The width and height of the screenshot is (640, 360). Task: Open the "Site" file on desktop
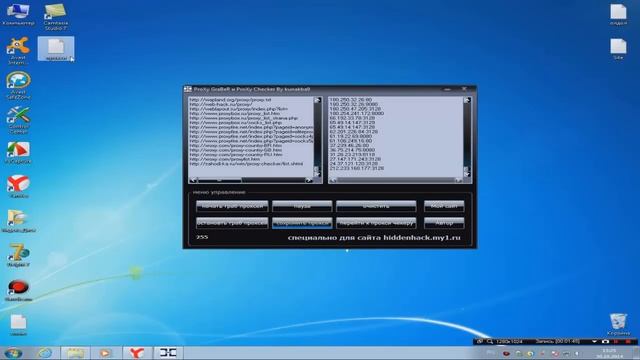pos(618,49)
